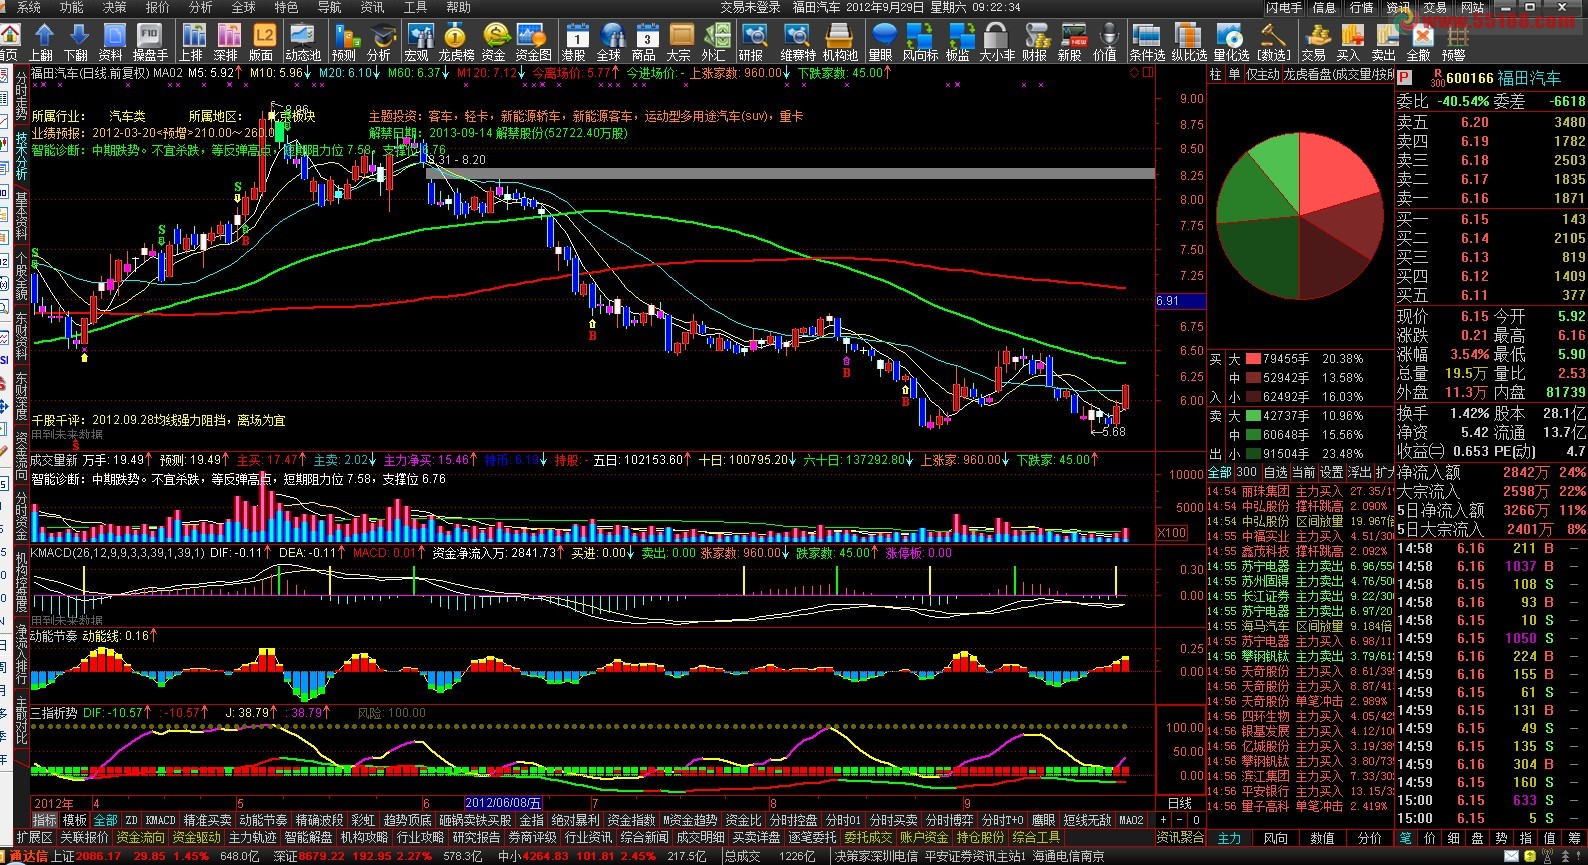This screenshot has height=865, width=1588.
Task: Open the 上排 ranking icon
Action: (x=191, y=42)
